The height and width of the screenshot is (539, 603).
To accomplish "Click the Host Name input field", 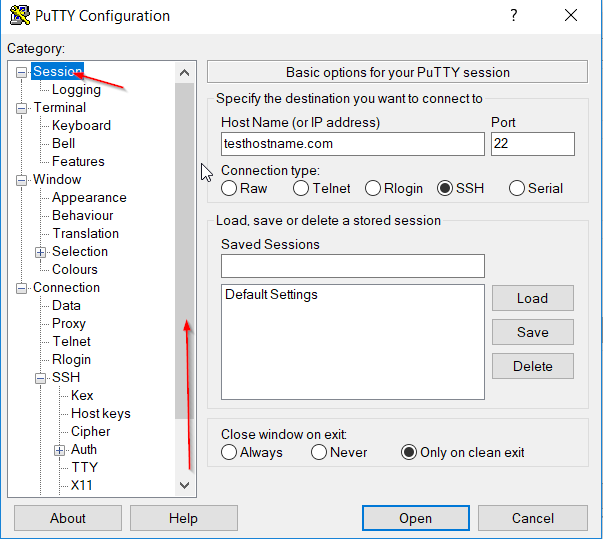I will coord(352,144).
